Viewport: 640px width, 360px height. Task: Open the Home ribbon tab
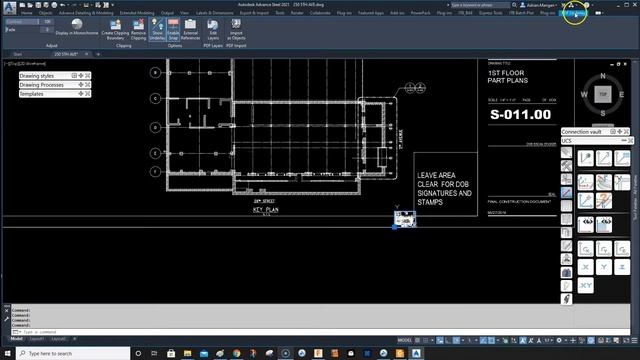tap(27, 13)
